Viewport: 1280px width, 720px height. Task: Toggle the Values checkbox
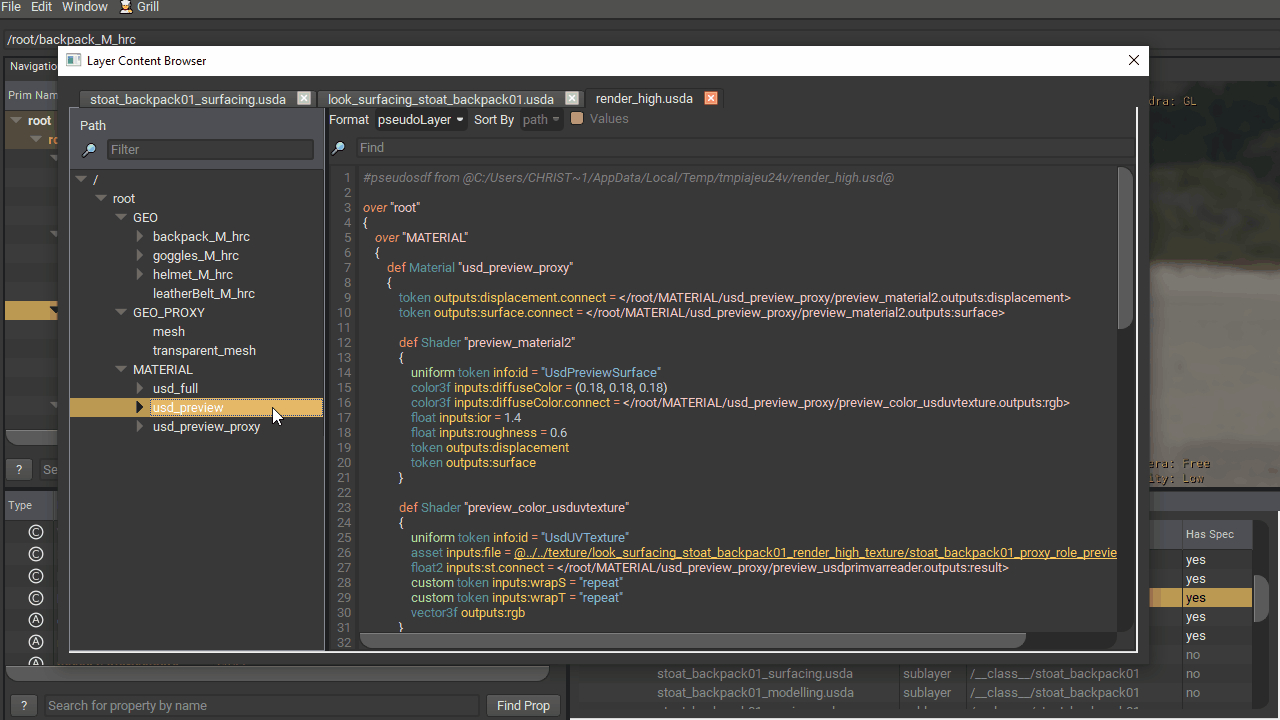tap(577, 119)
